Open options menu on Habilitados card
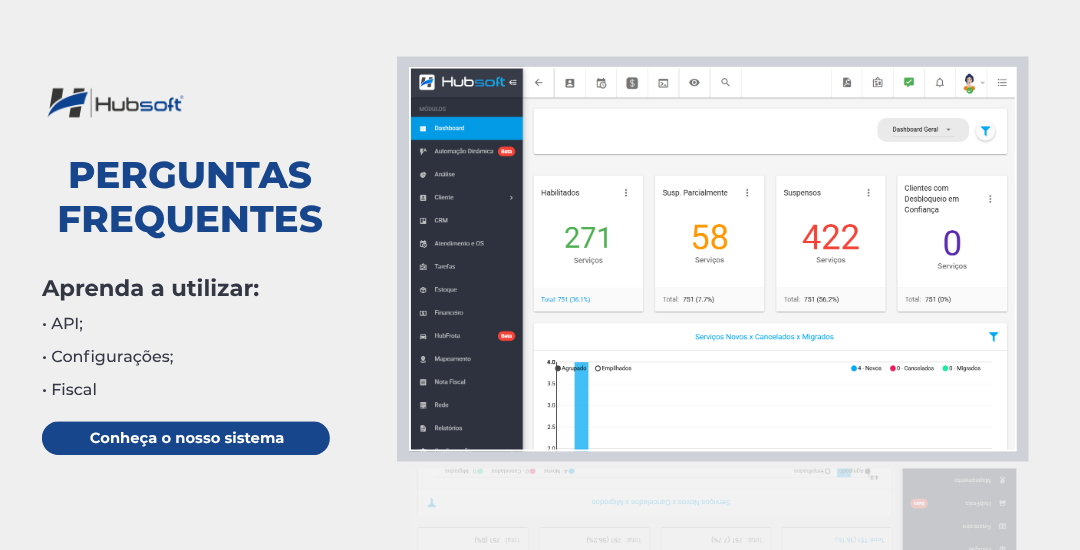This screenshot has height=550, width=1080. pyautogui.click(x=626, y=193)
